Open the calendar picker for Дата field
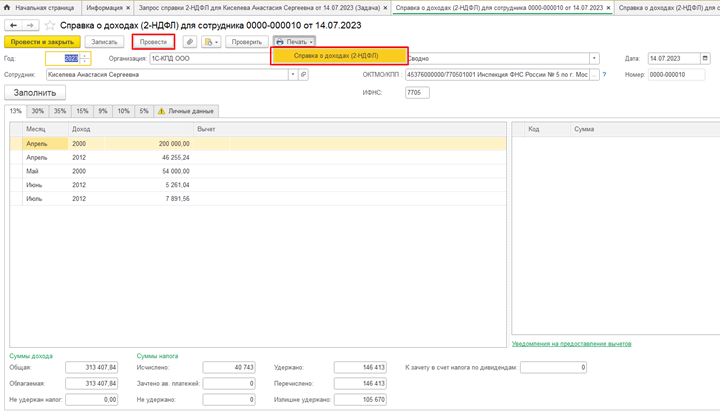This screenshot has width=720, height=415. 705,58
